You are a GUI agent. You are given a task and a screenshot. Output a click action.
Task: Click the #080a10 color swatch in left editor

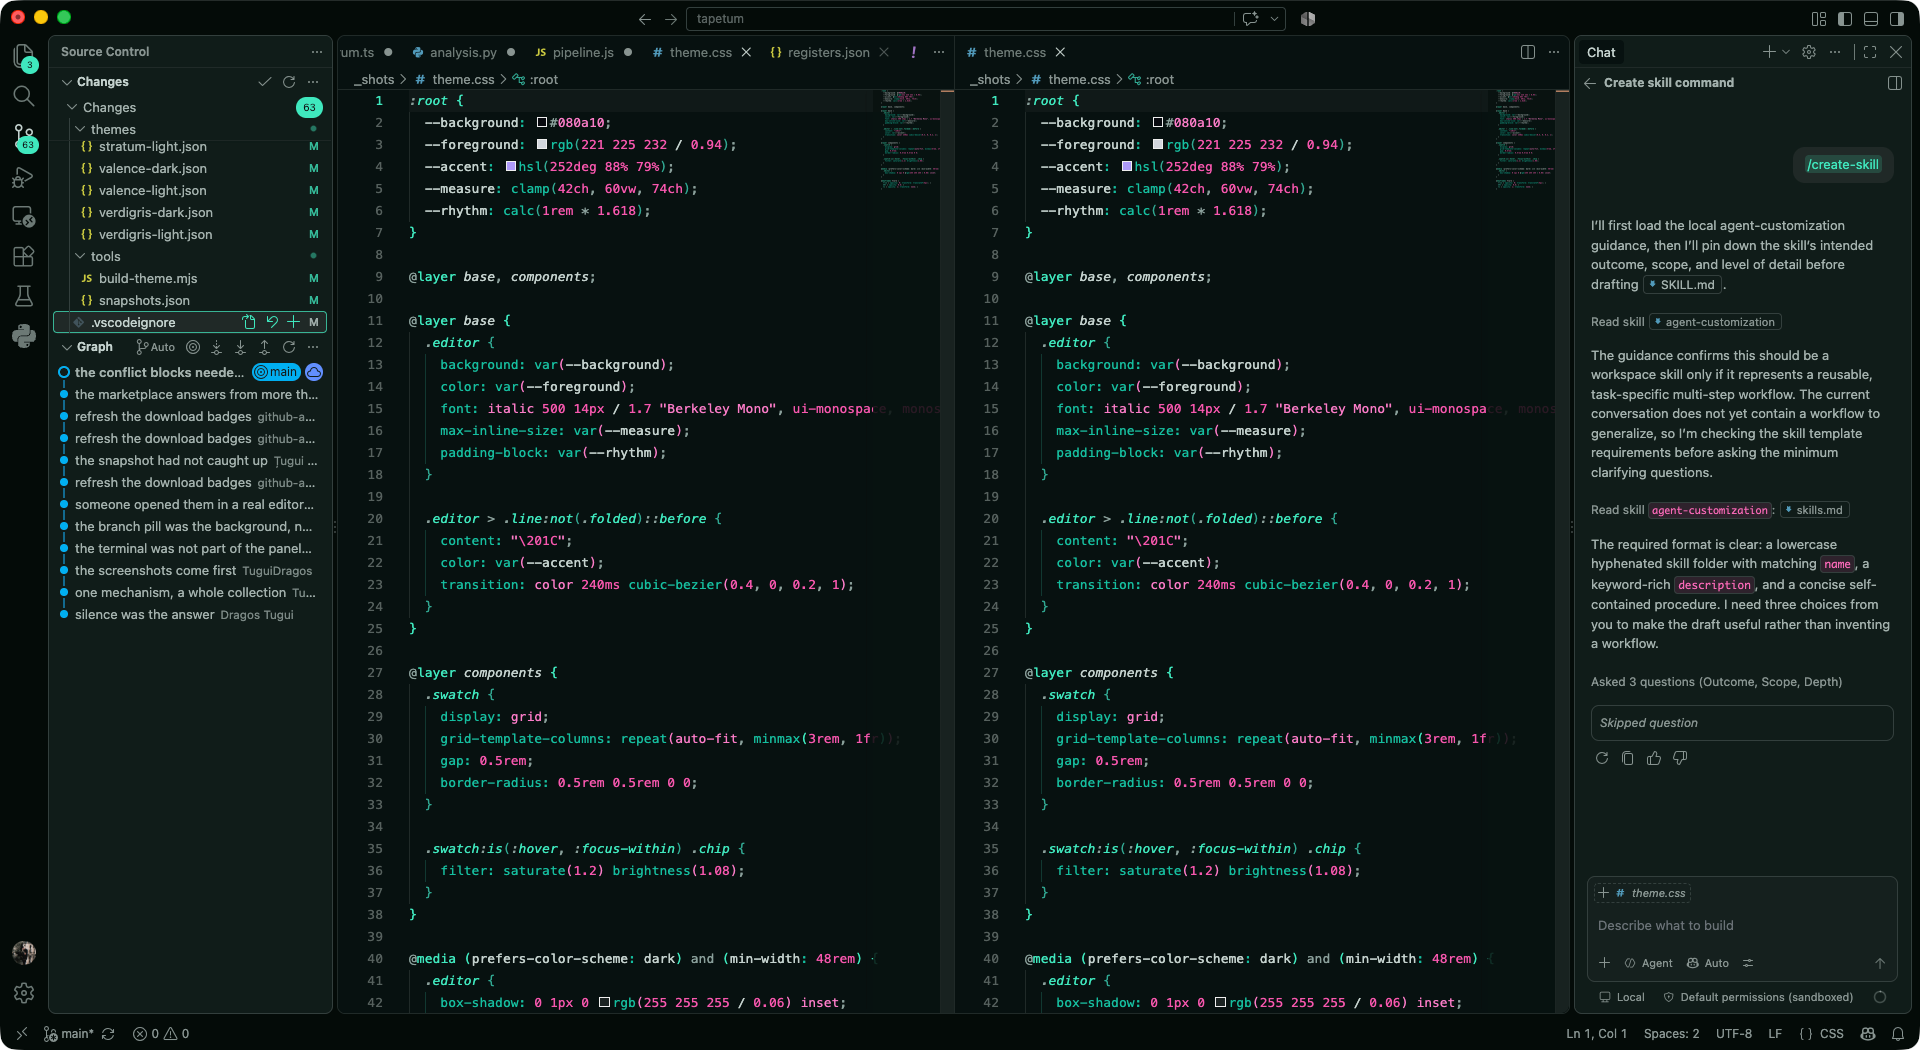[542, 123]
